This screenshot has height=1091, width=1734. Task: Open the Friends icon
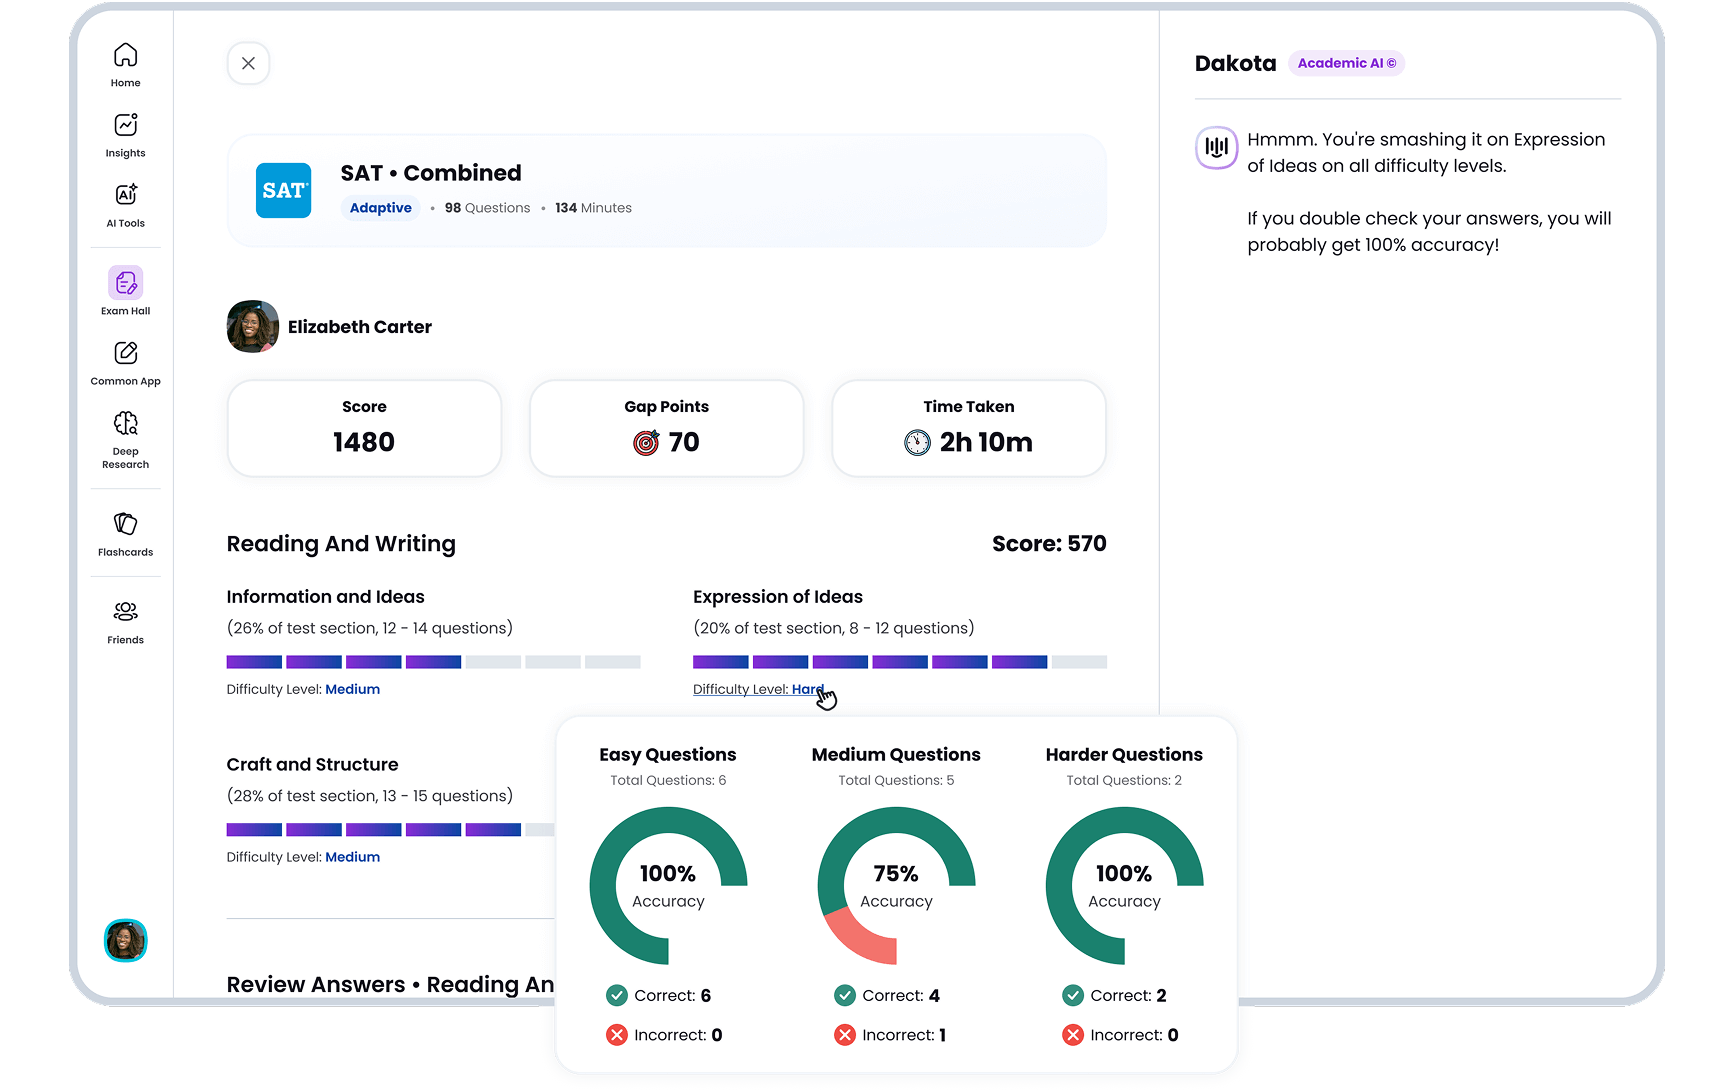[125, 612]
